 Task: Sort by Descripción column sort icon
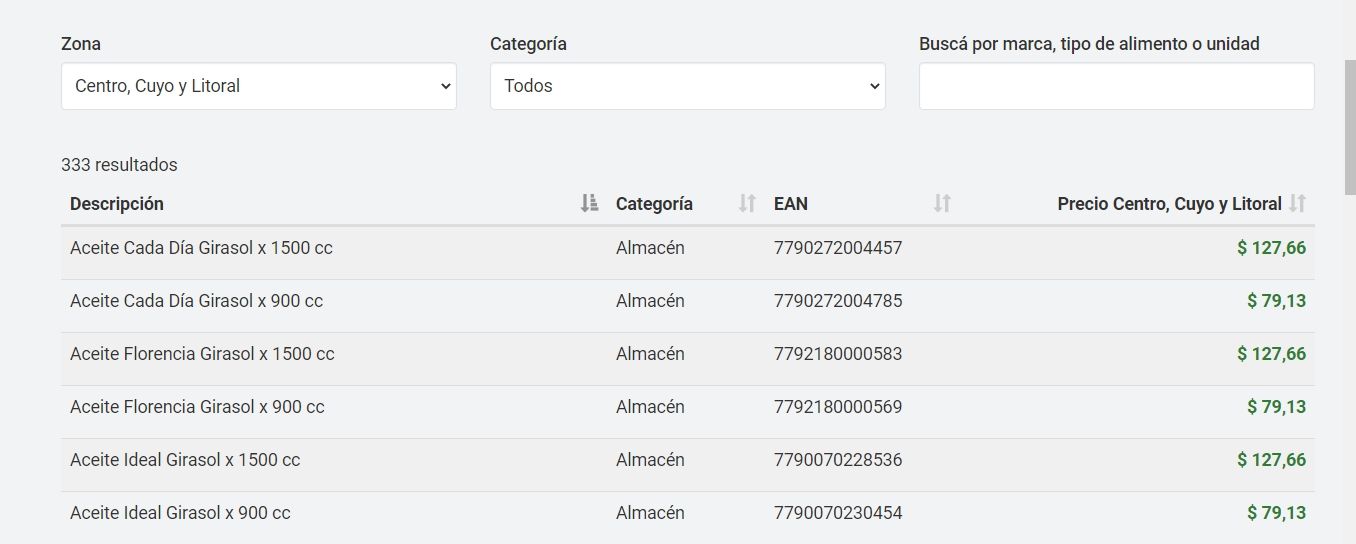589,204
